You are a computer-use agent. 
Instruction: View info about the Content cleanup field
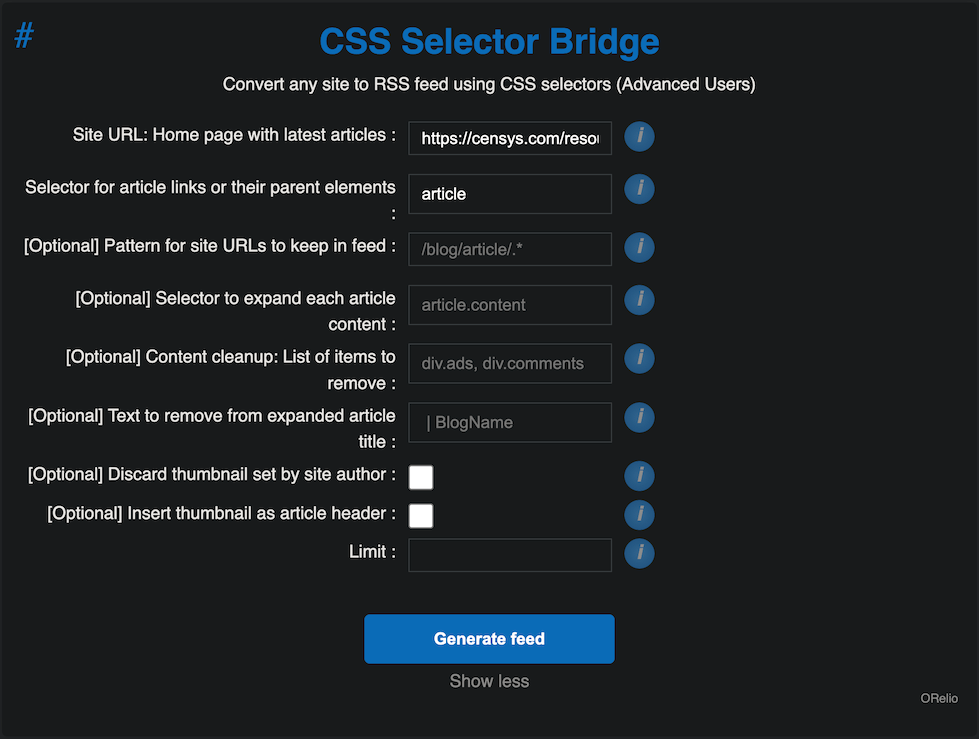[639, 358]
